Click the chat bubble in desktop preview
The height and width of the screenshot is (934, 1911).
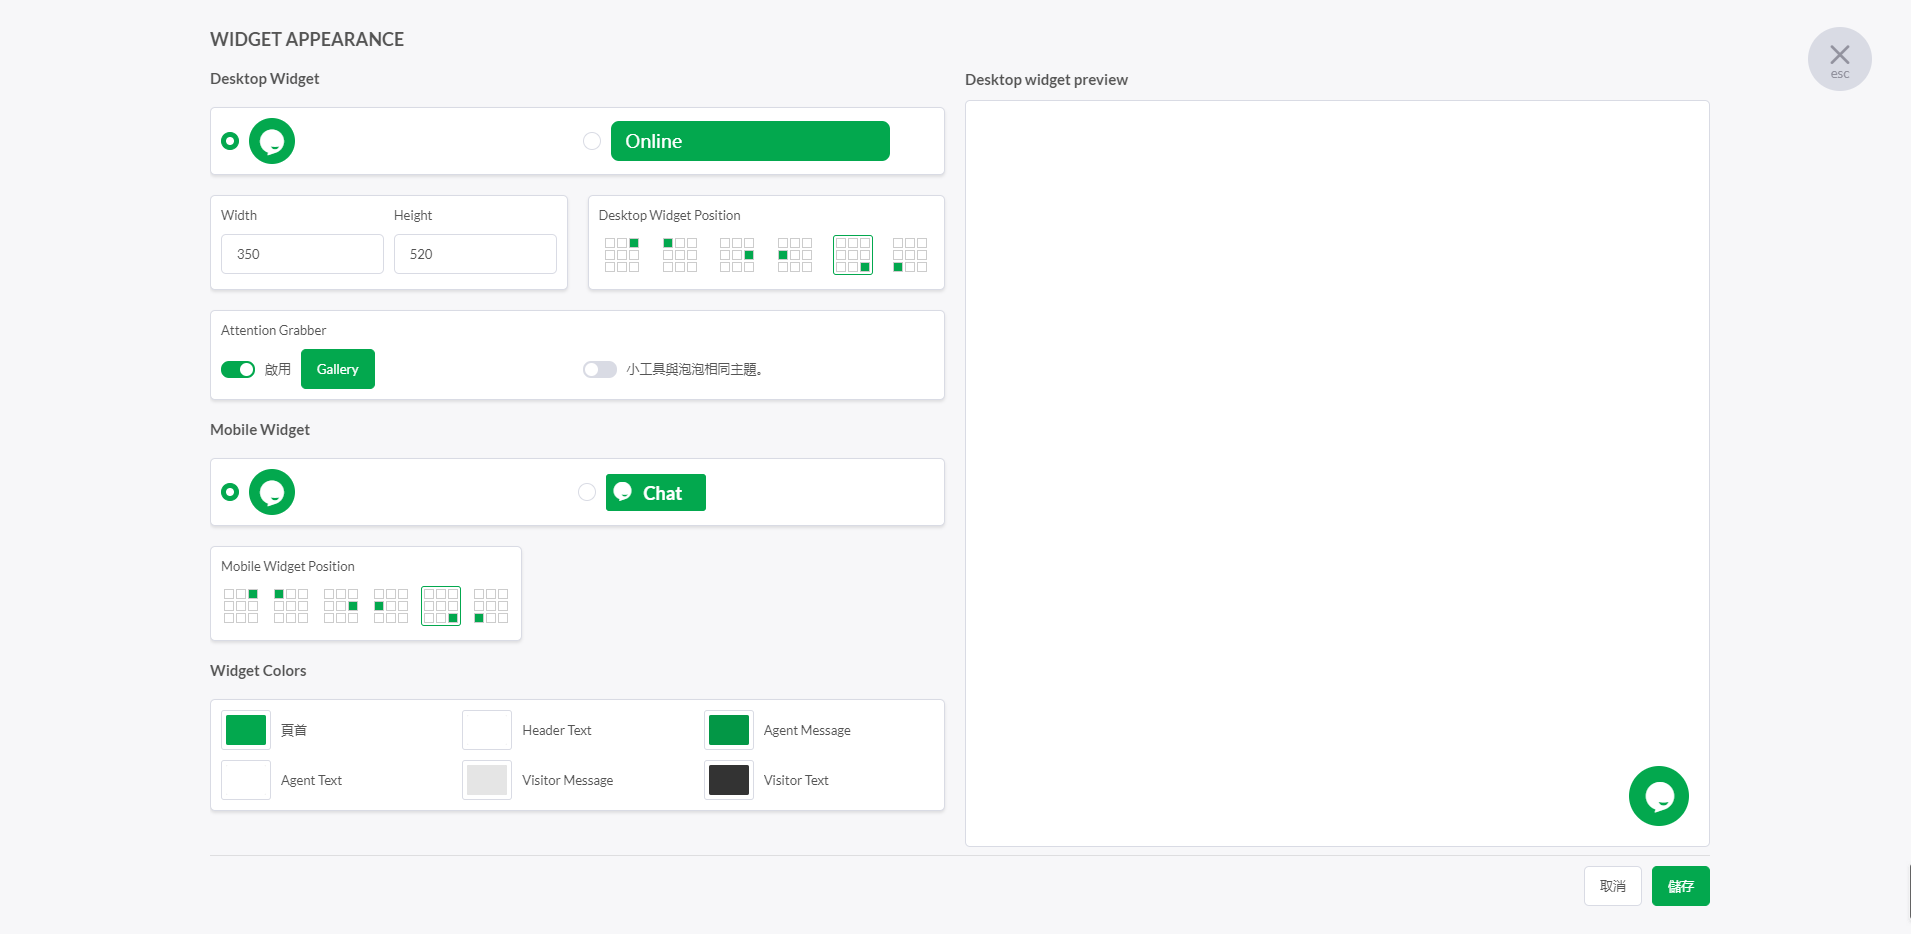(x=1658, y=796)
